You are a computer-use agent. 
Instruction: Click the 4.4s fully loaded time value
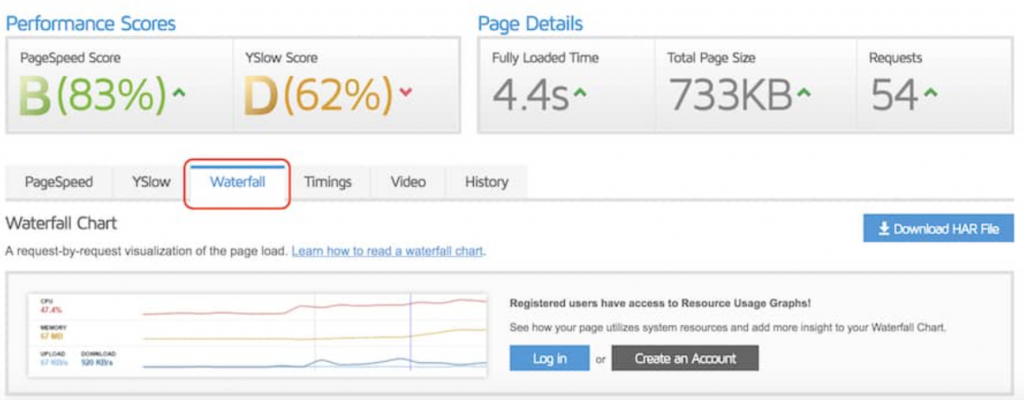530,95
